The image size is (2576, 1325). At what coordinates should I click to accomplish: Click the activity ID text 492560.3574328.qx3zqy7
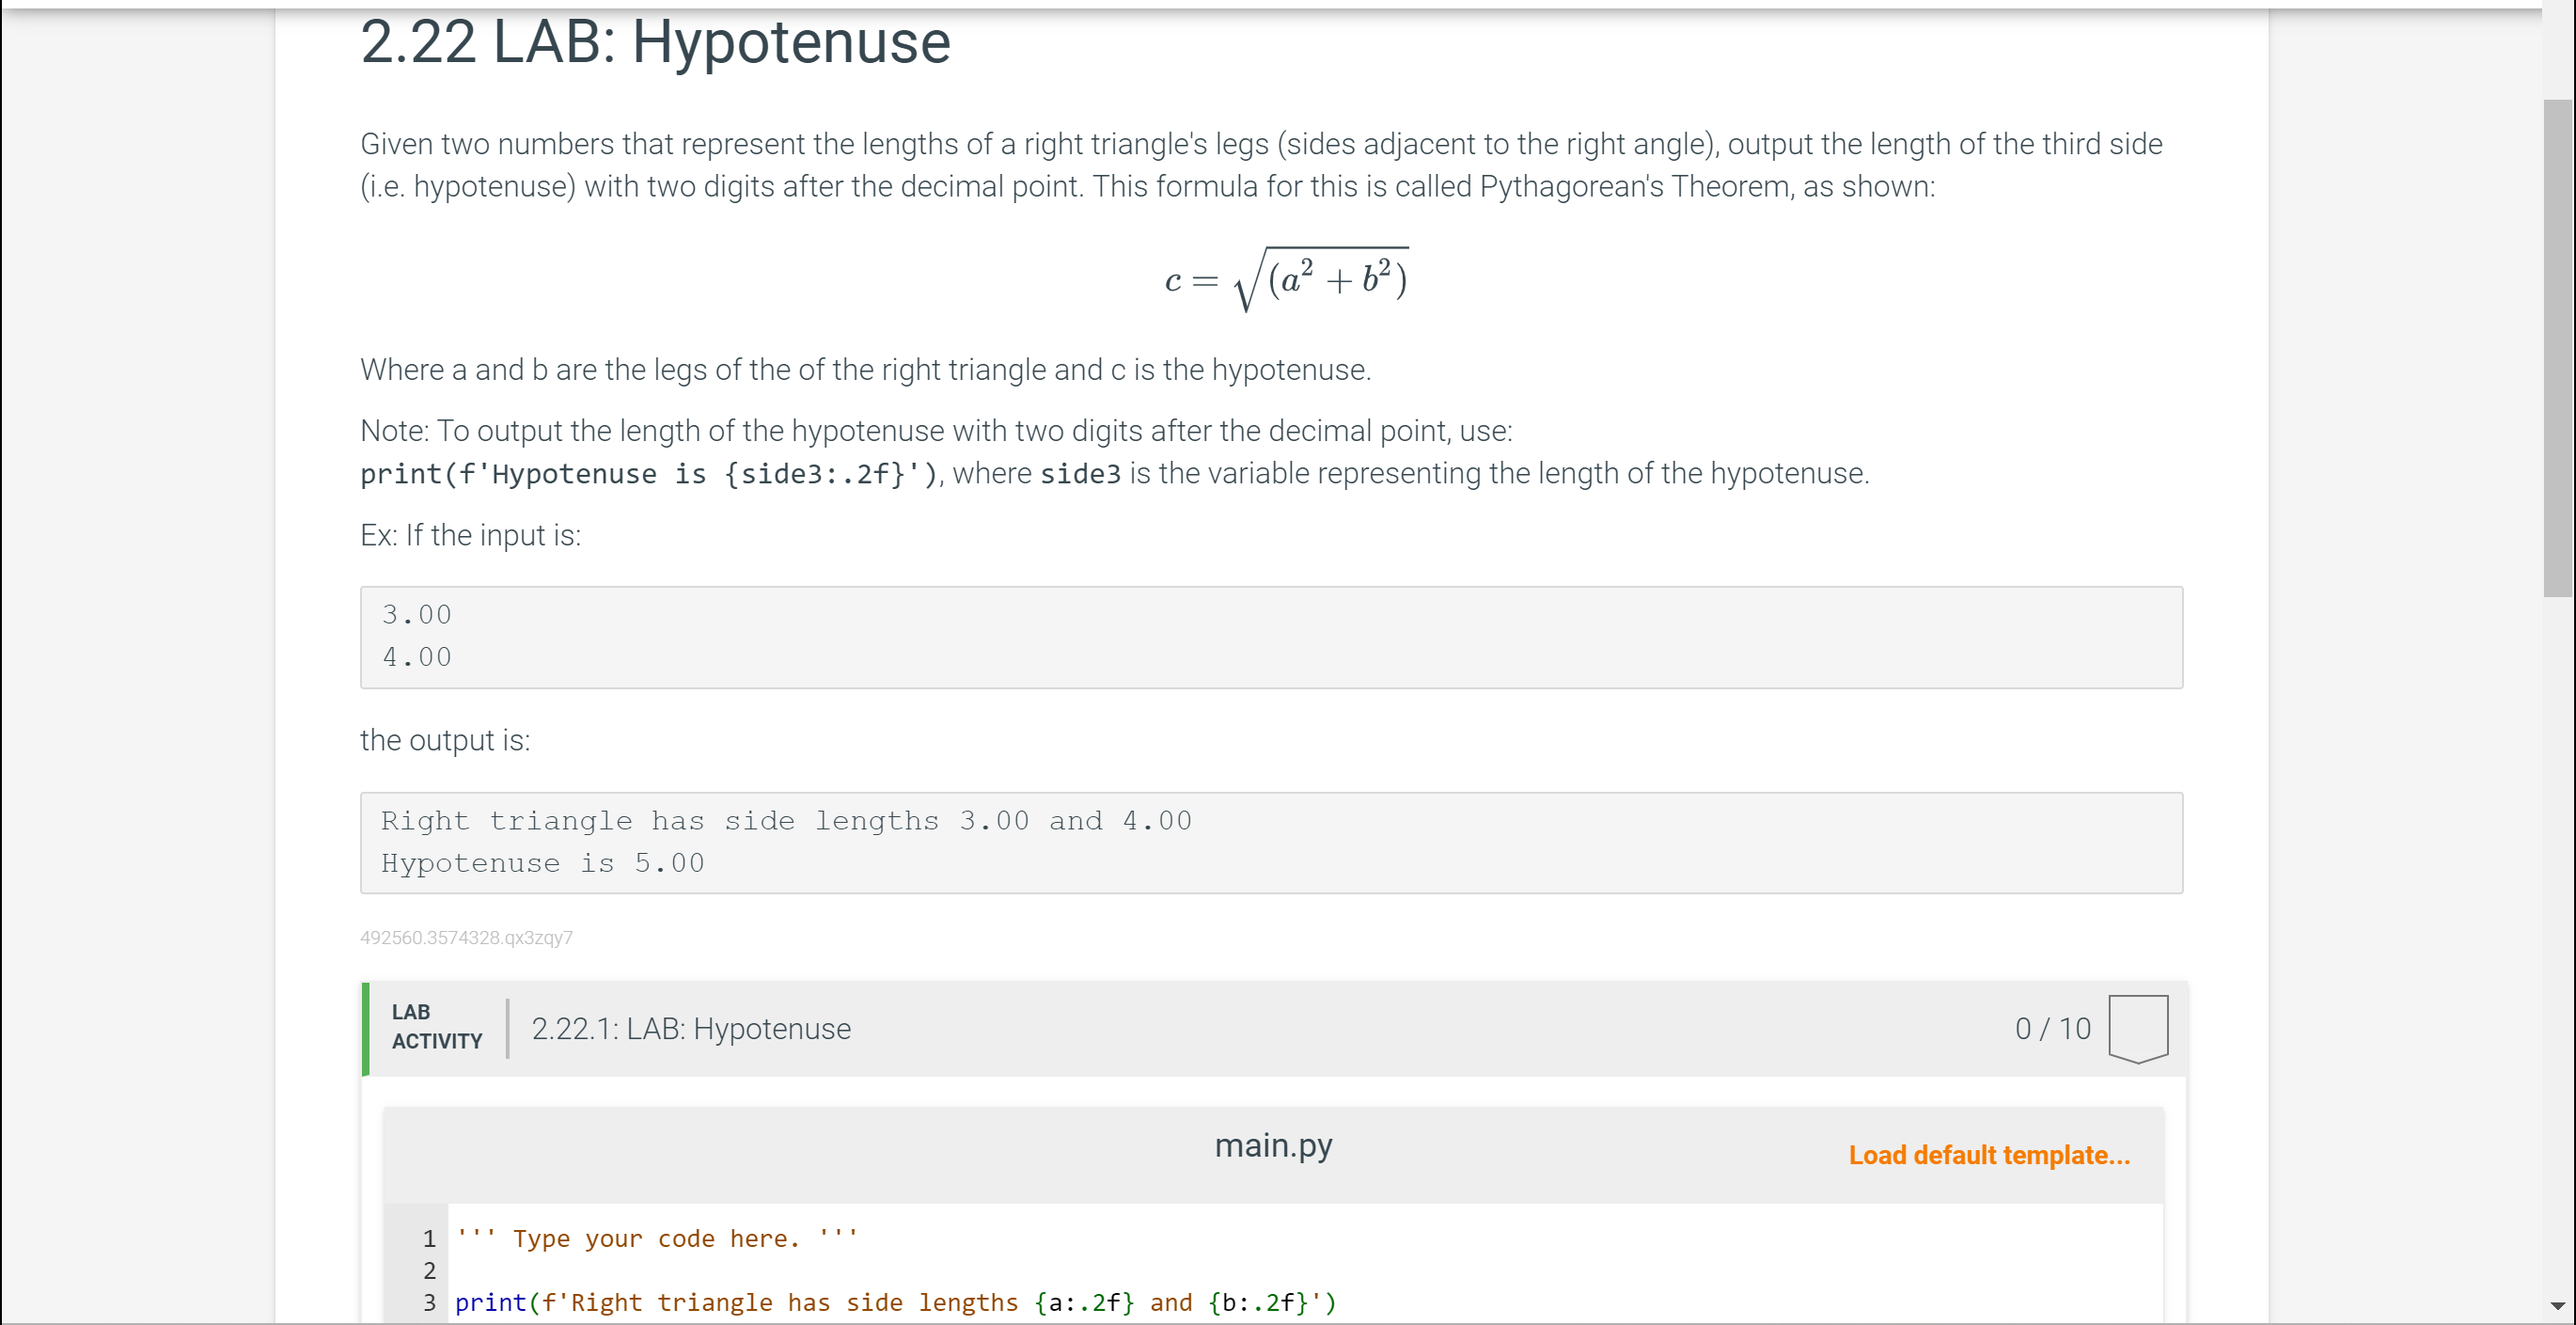point(466,937)
